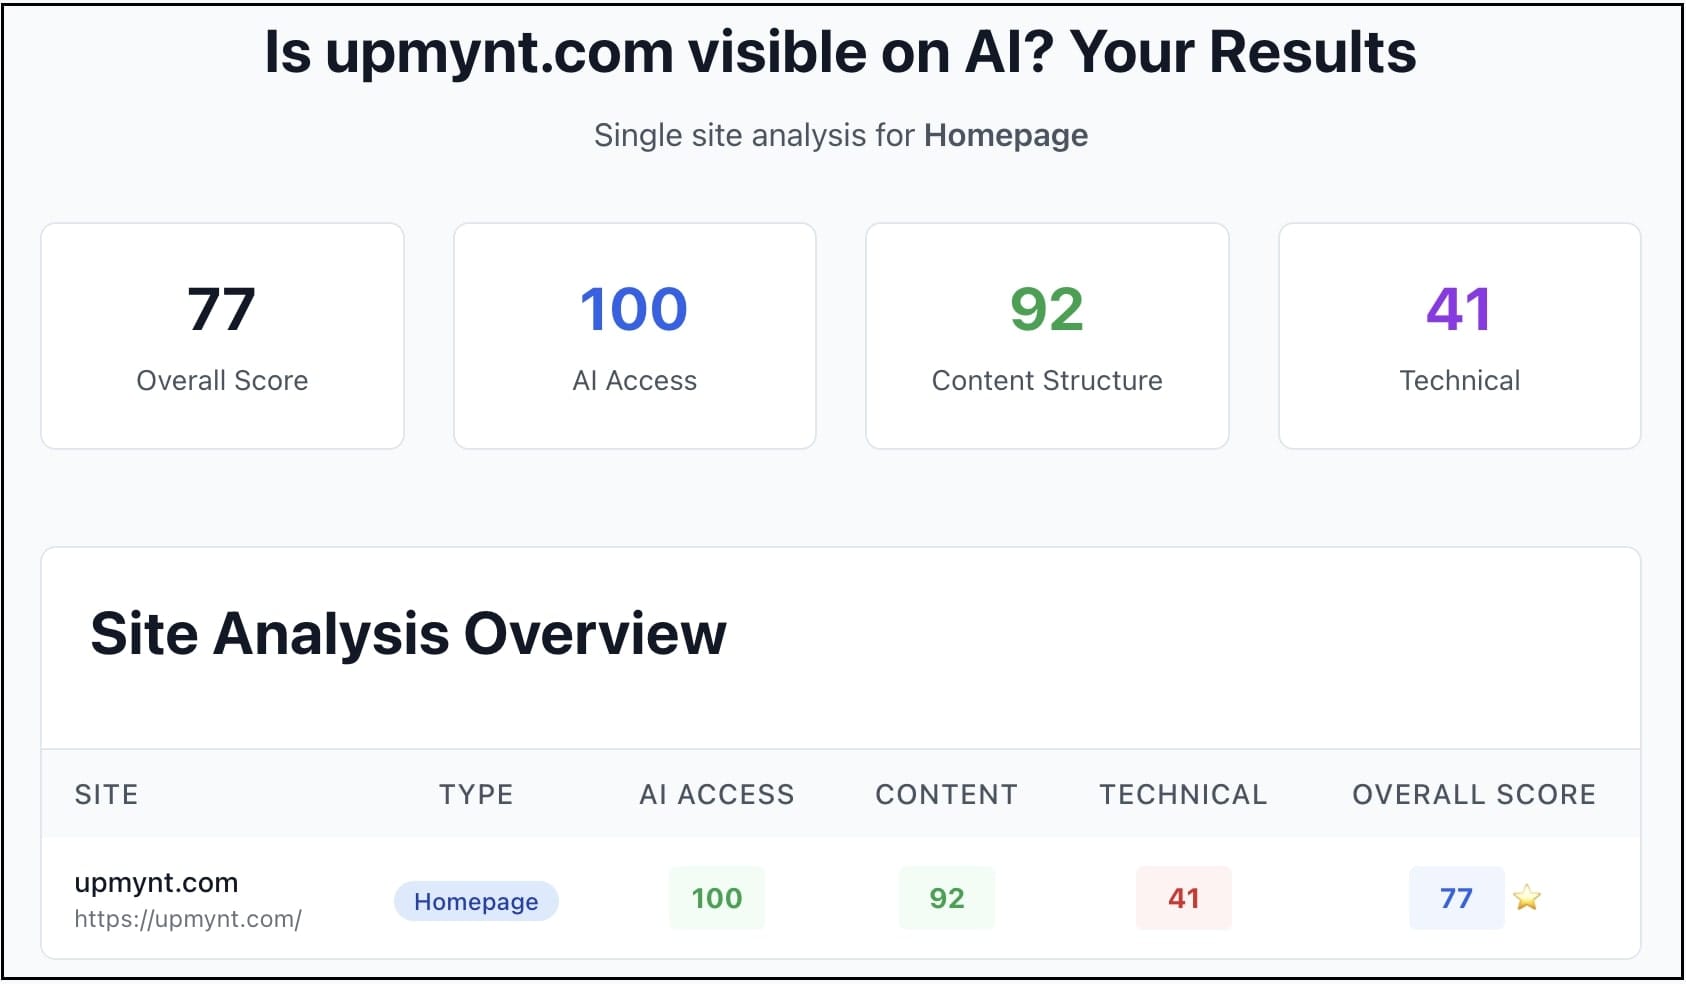Sort by the TECHNICAL column header
Viewport: 1686px width, 984px height.
click(1183, 794)
